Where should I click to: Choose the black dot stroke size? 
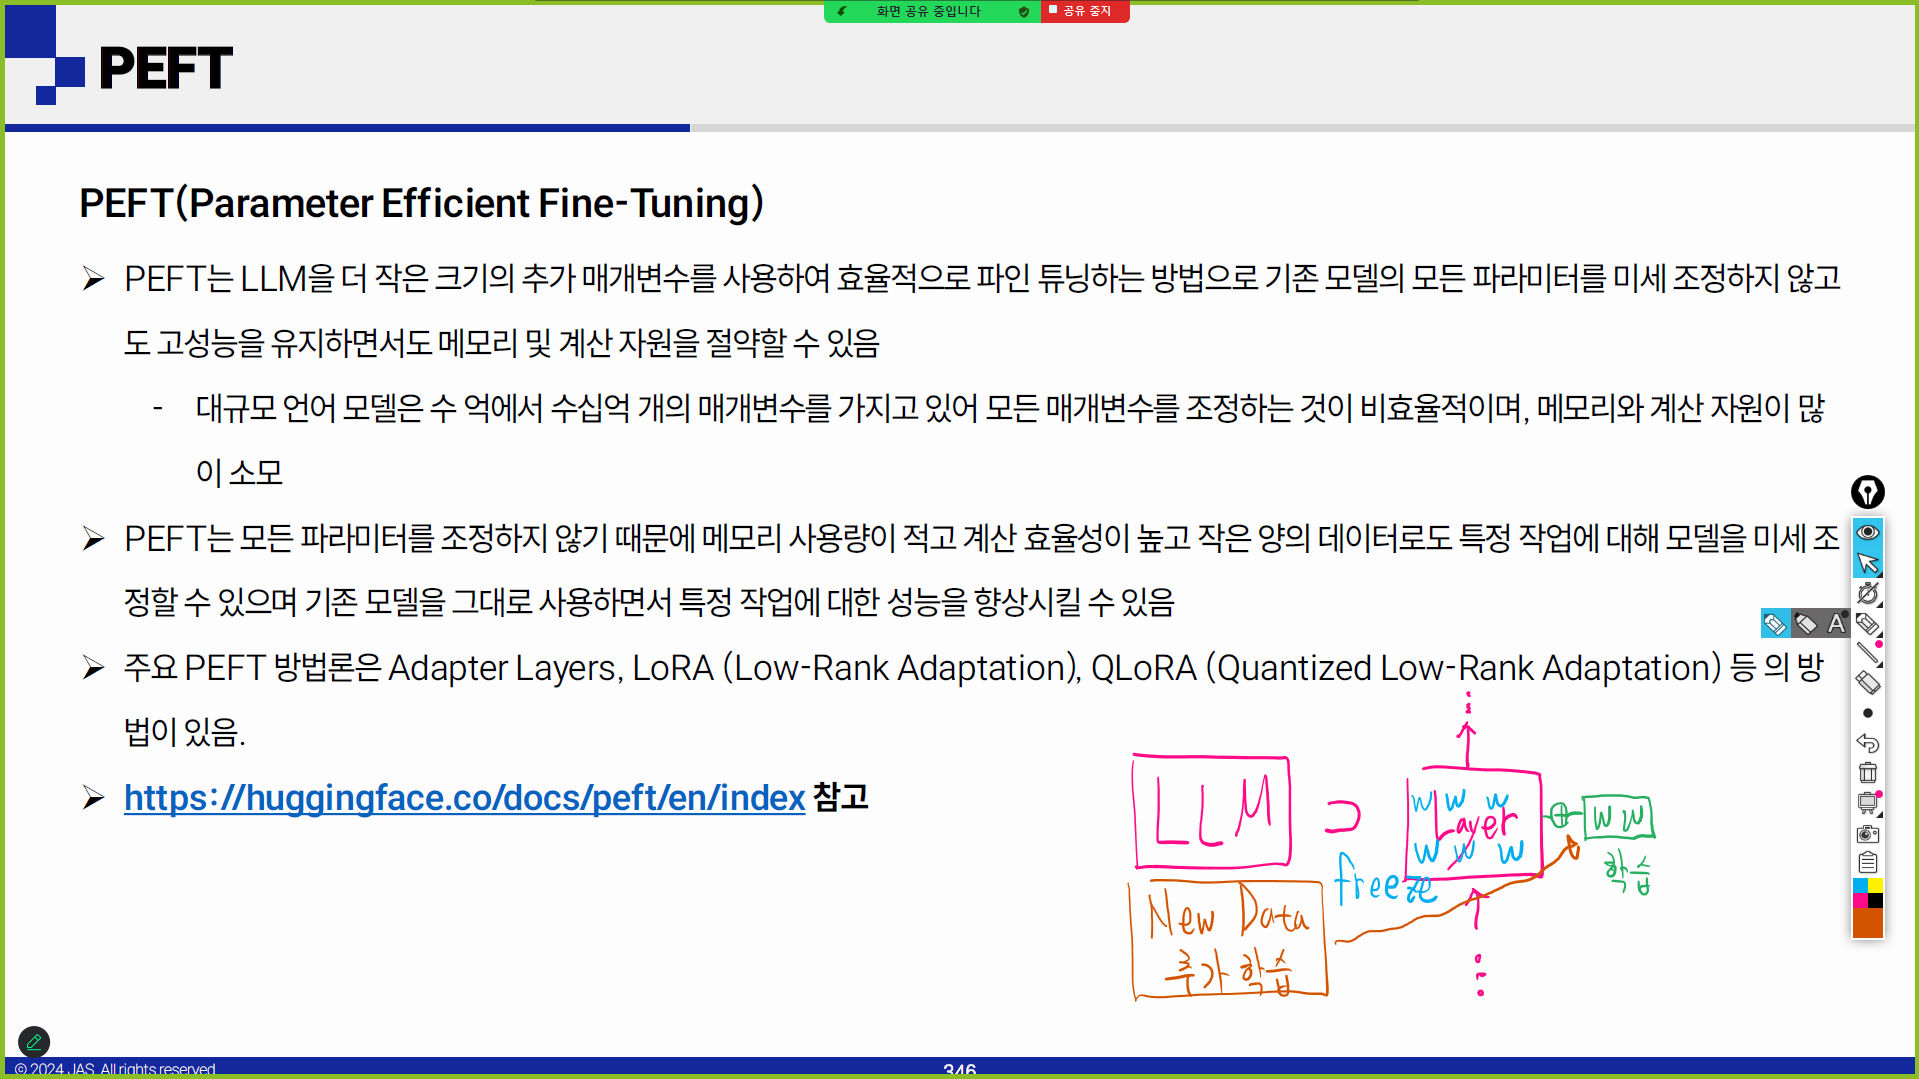coord(1867,713)
